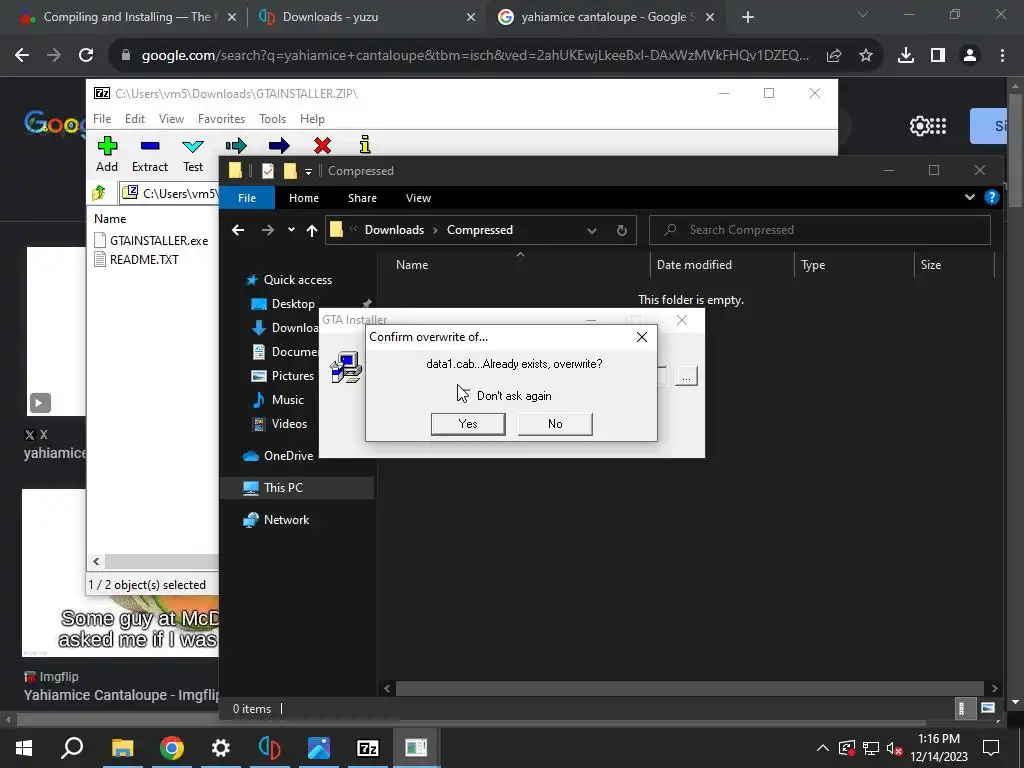Go up one level in Explorer
The width and height of the screenshot is (1024, 768).
312,230
